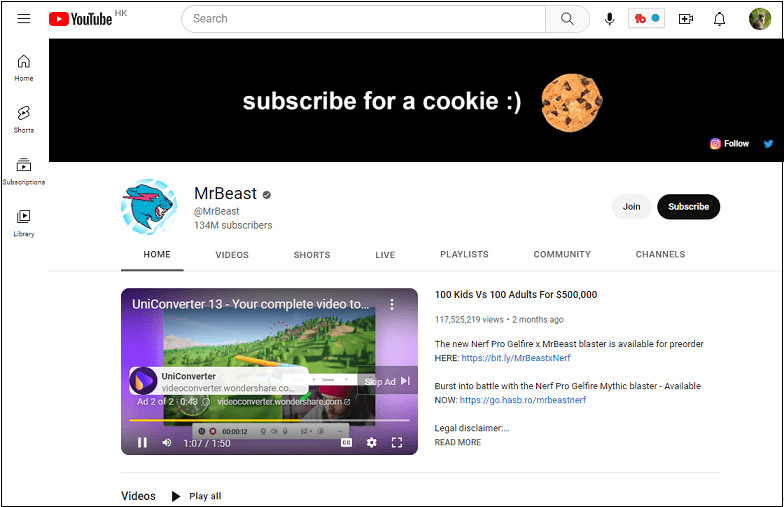The image size is (784, 507).
Task: Click in the Search input field
Action: 364,19
